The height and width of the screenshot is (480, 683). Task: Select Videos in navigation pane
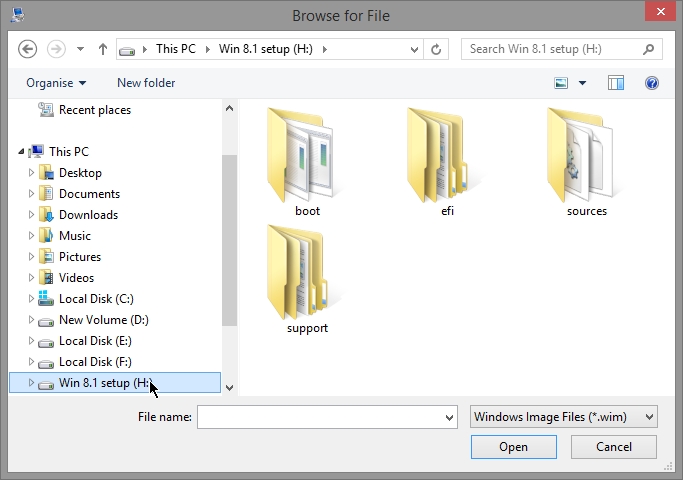pyautogui.click(x=76, y=277)
